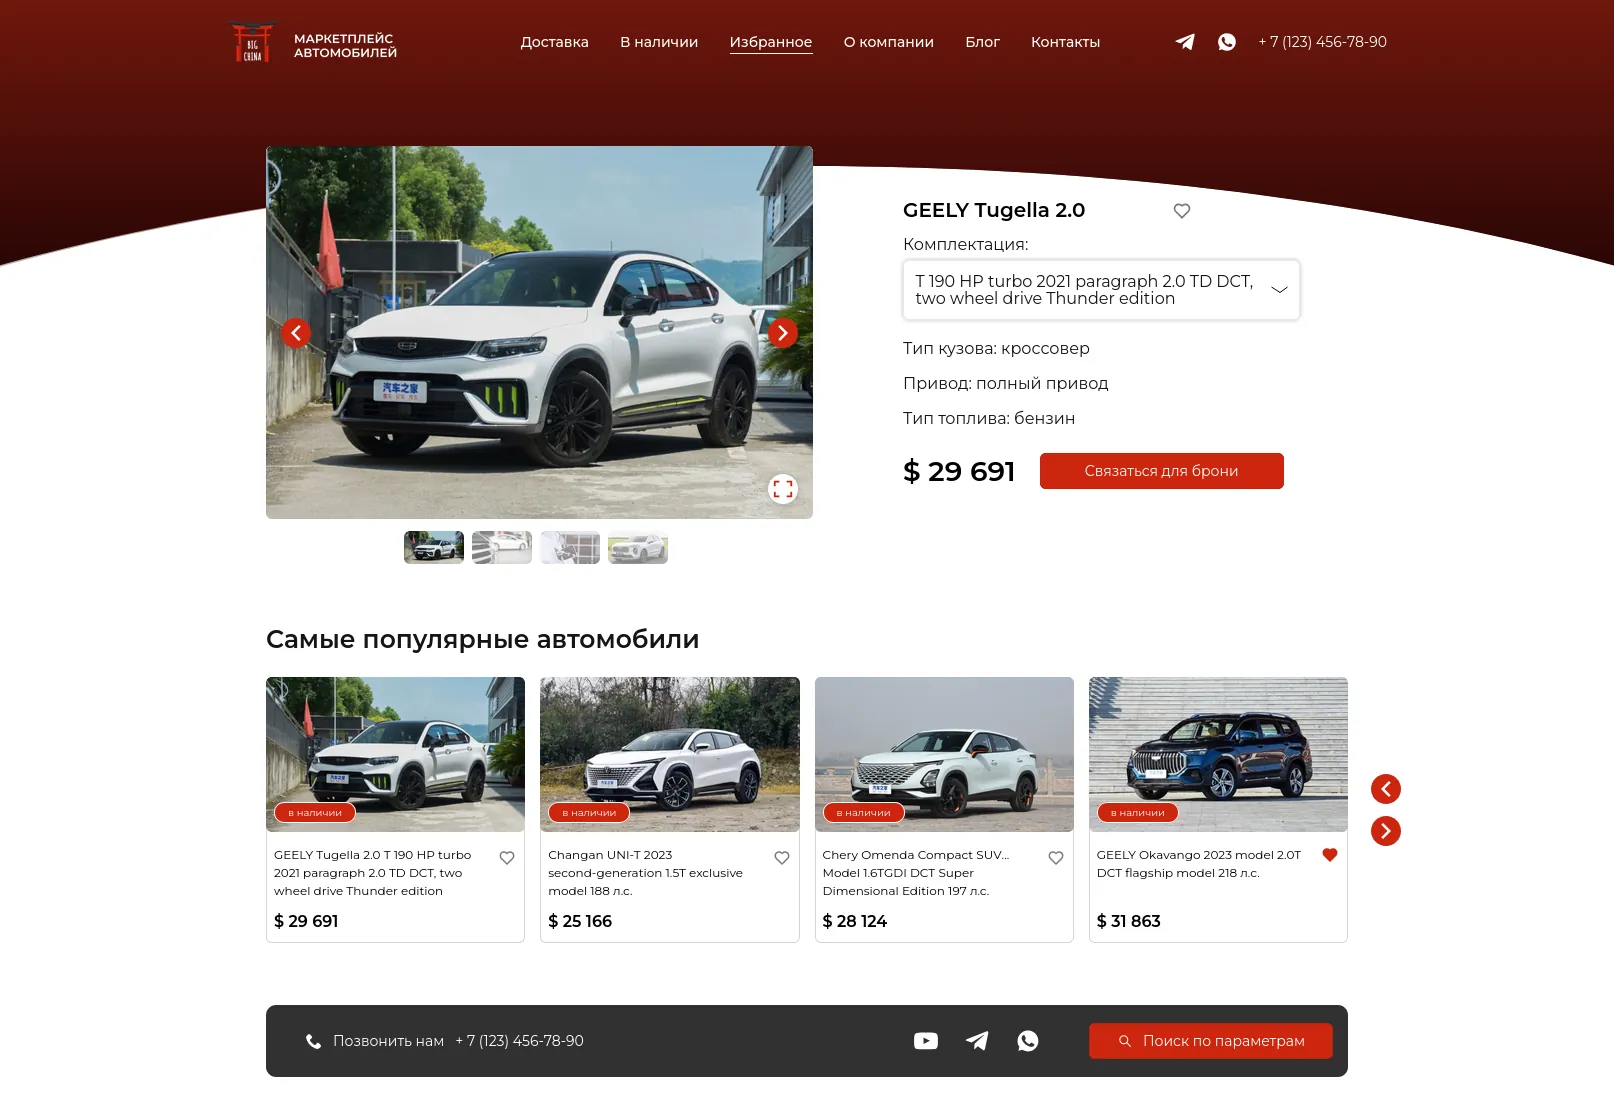Image resolution: width=1614 pixels, height=1100 pixels.
Task: Open GEELY Okavango 2023 car image
Action: pos(1218,754)
